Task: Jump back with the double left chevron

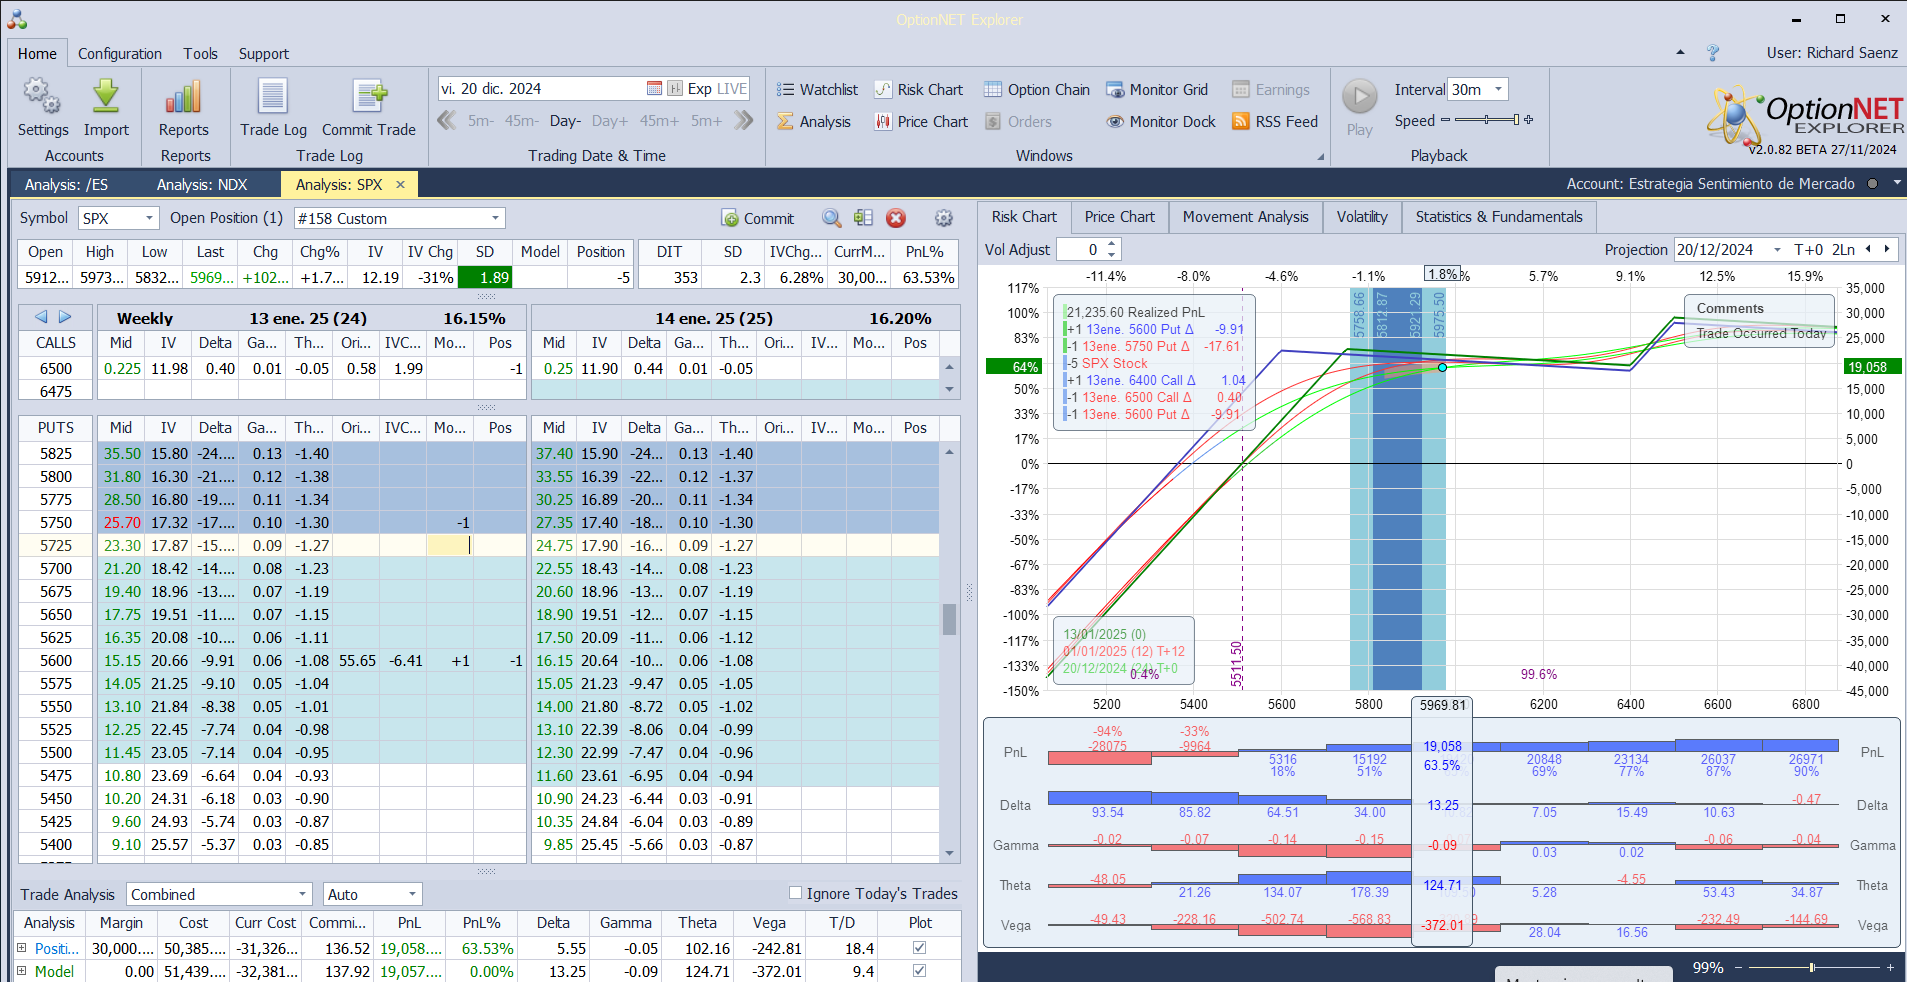Action: (447, 121)
